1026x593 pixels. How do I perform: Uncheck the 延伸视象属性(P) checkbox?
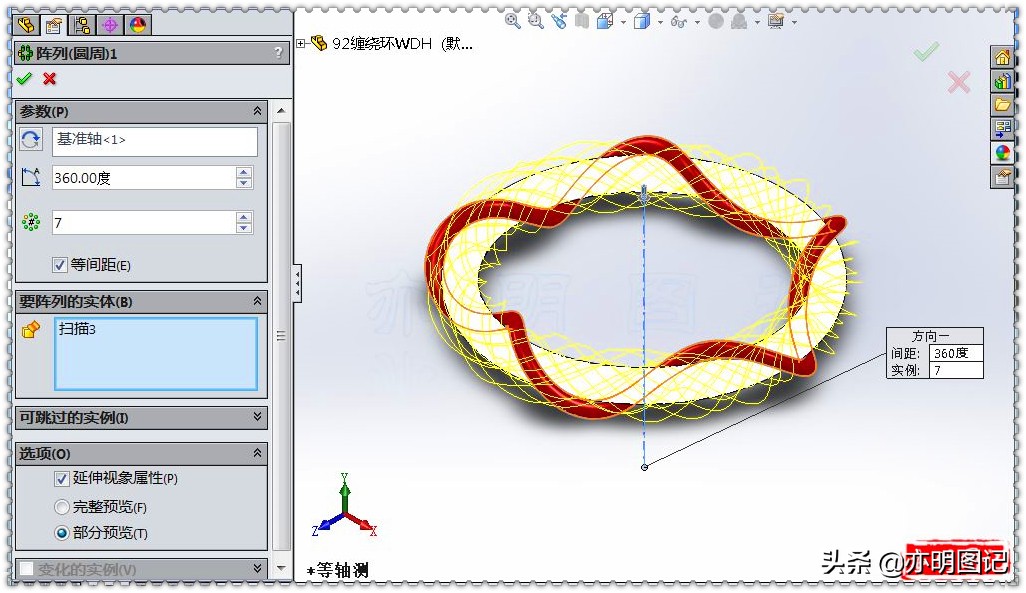click(62, 479)
